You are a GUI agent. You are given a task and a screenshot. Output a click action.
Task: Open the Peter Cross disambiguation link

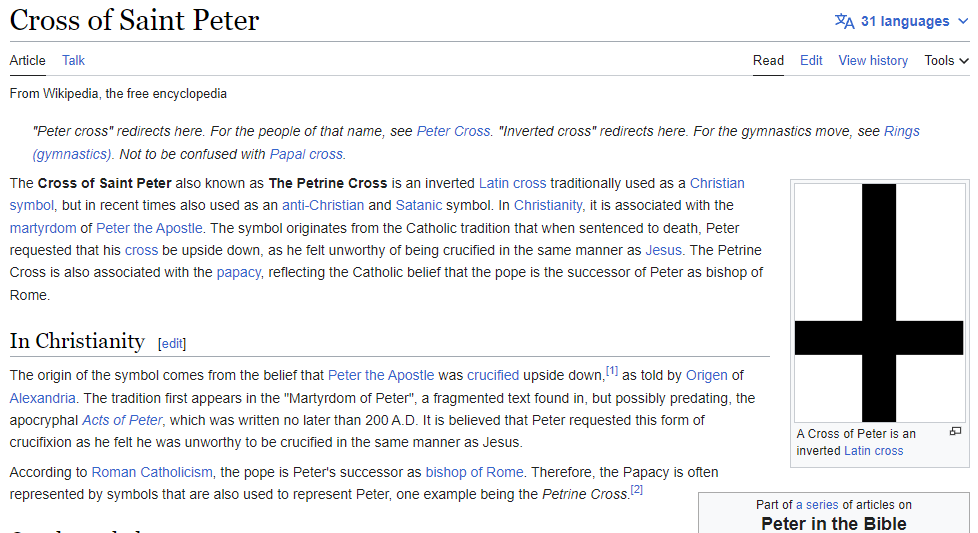[x=453, y=131]
